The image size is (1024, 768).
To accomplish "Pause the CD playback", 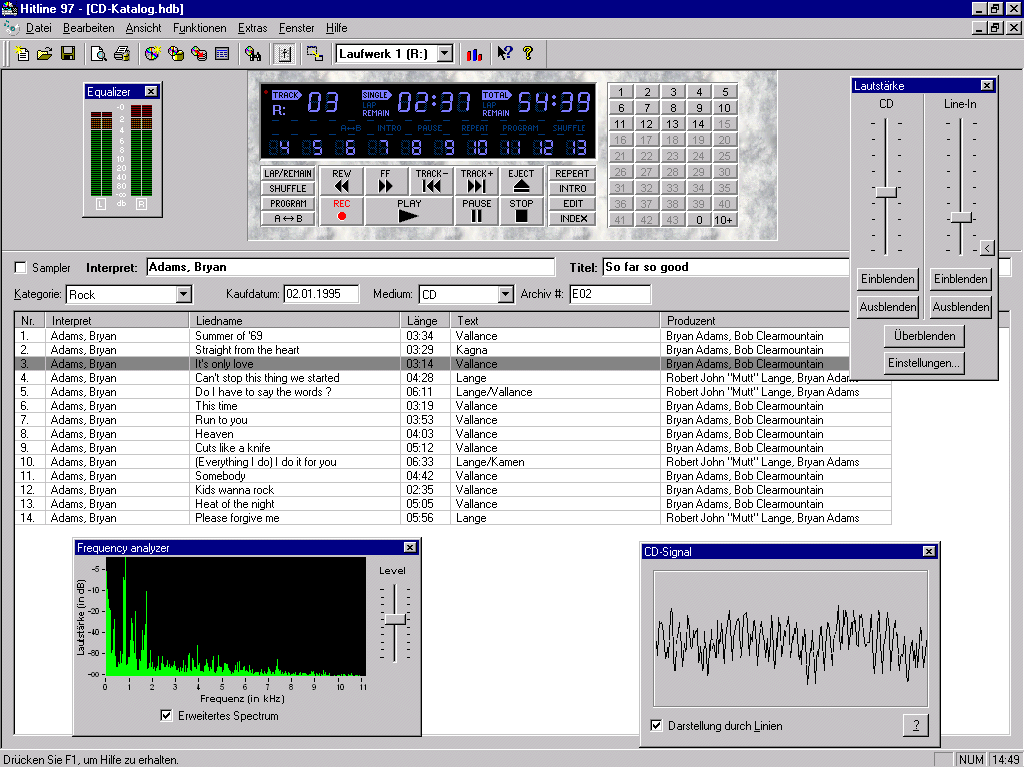I will point(477,211).
